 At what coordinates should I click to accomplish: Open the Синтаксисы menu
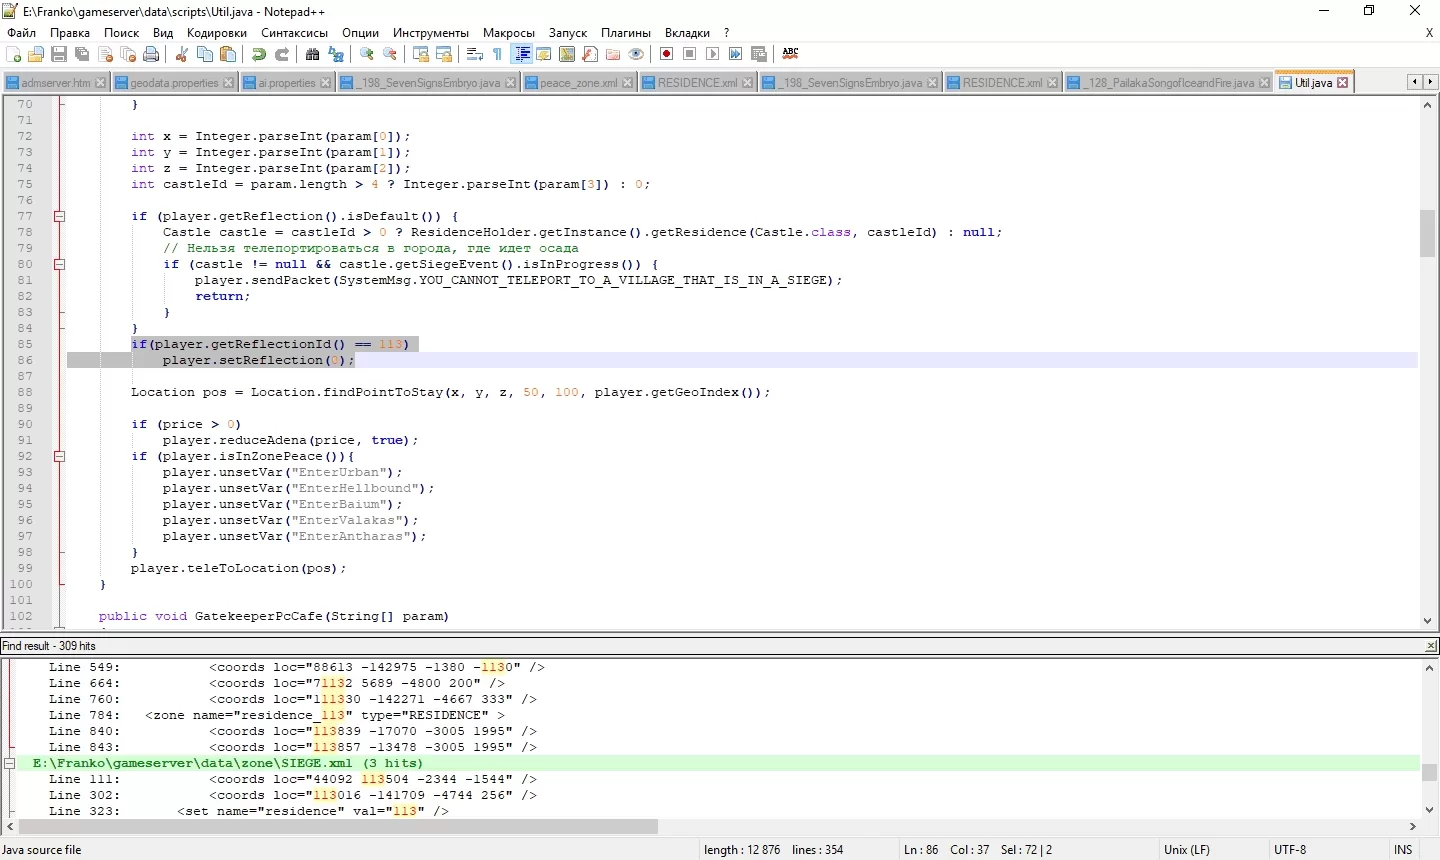(x=295, y=33)
